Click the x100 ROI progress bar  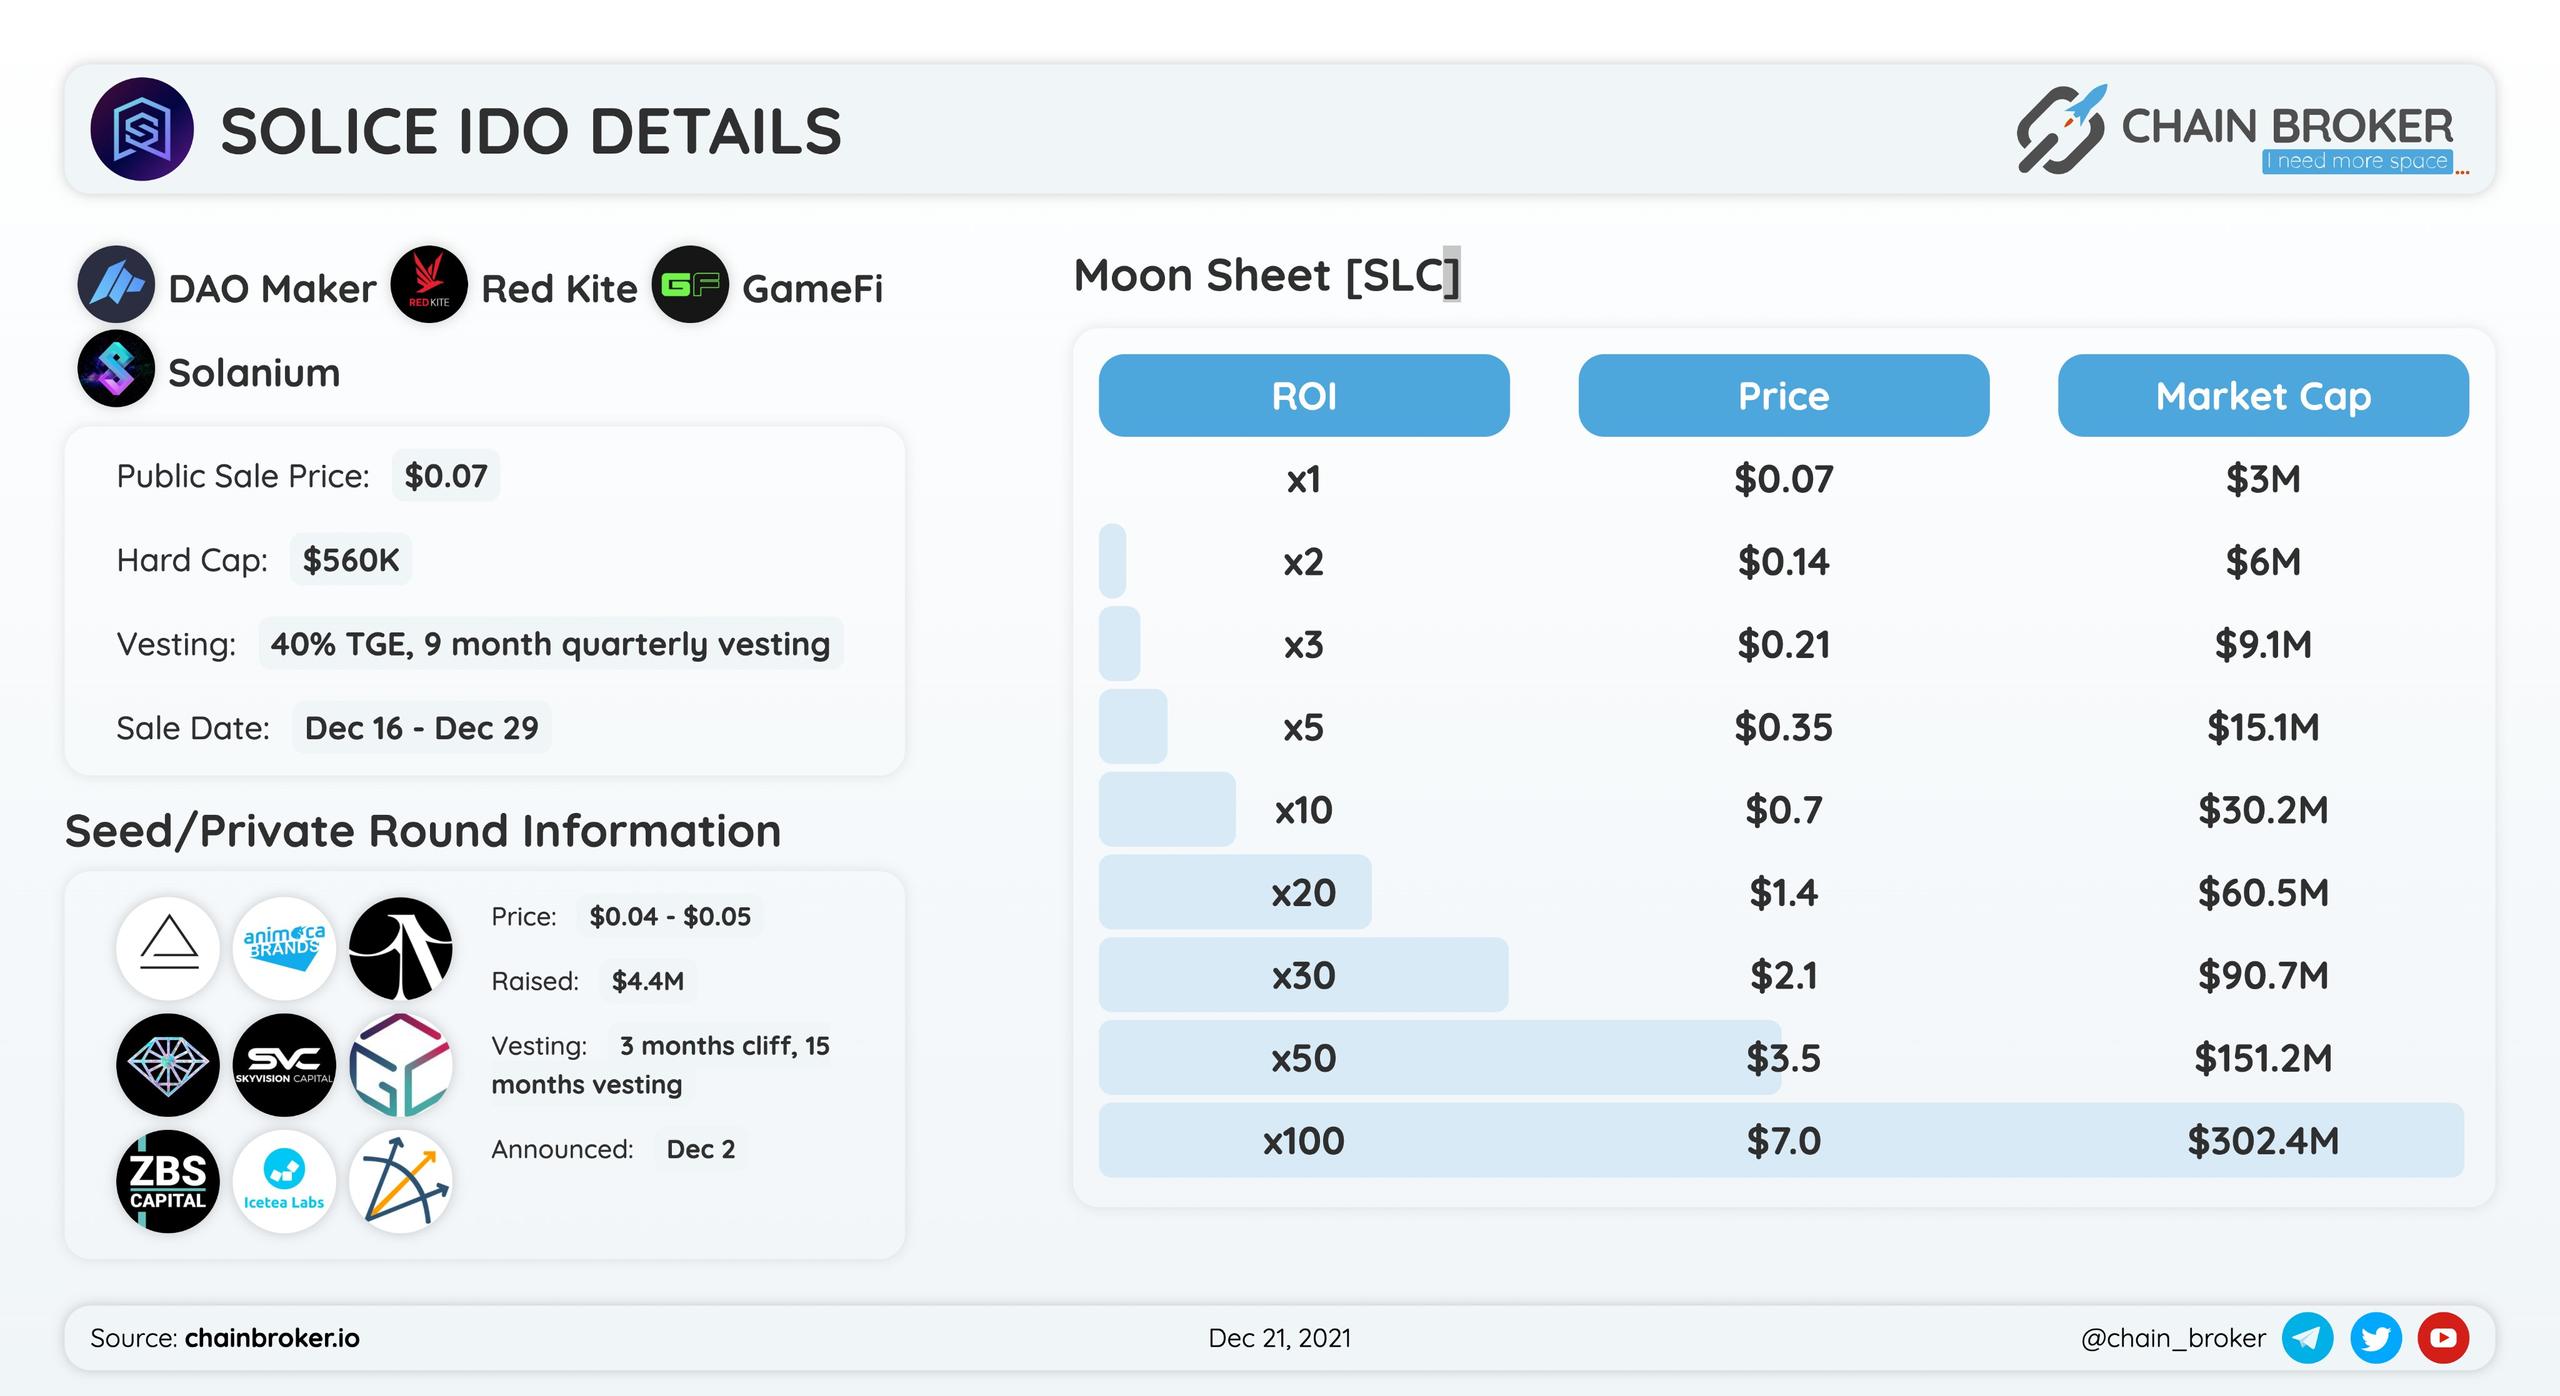(1781, 1140)
